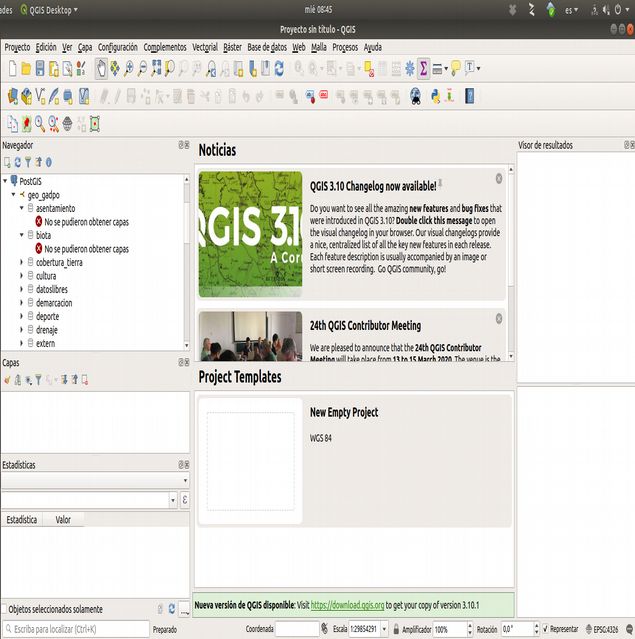Open the Python Console icon
Image resolution: width=635 pixels, height=639 pixels.
click(435, 97)
